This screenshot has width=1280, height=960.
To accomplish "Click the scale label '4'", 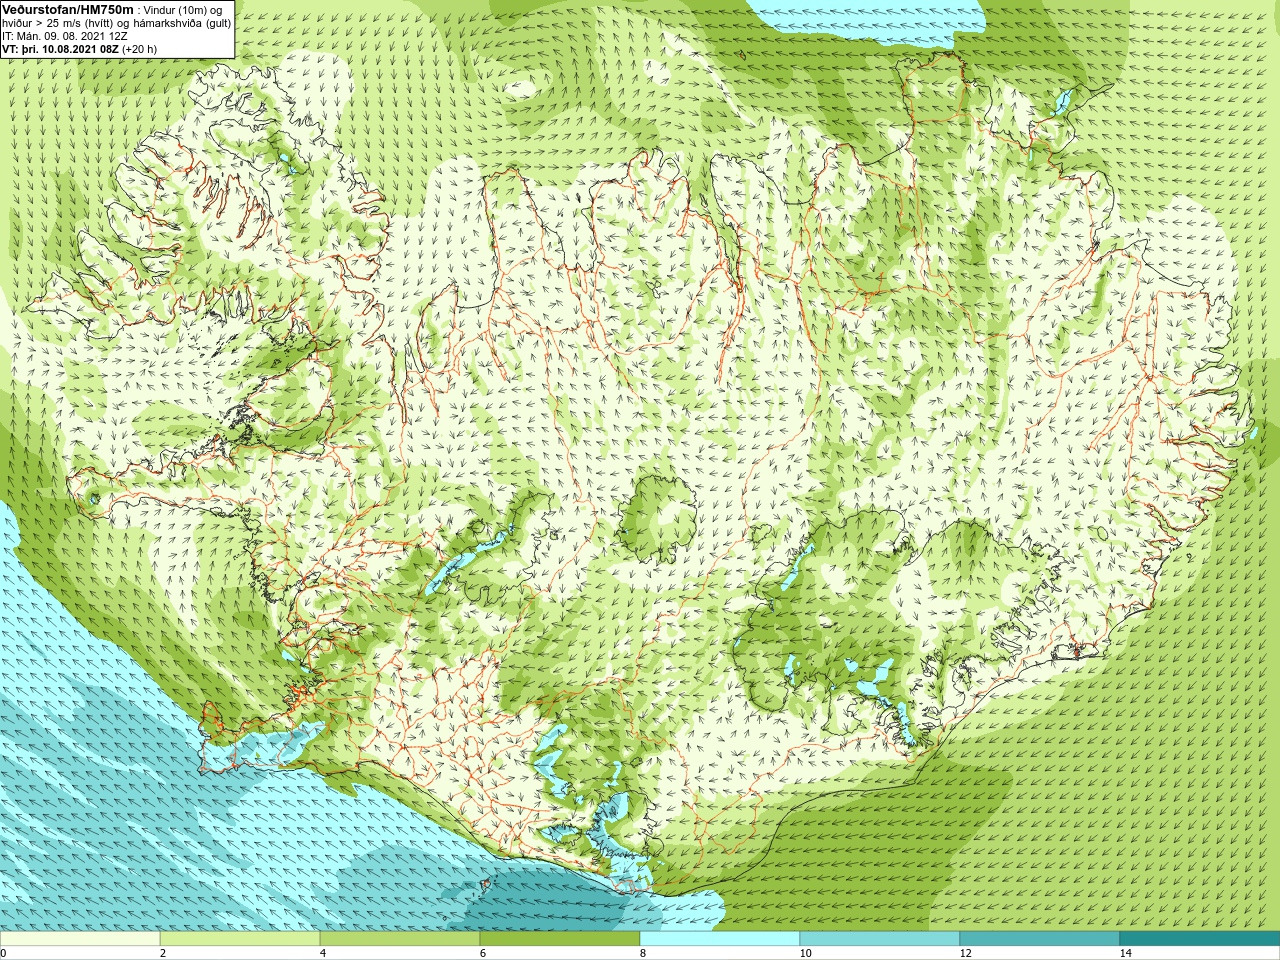I will coord(322,953).
